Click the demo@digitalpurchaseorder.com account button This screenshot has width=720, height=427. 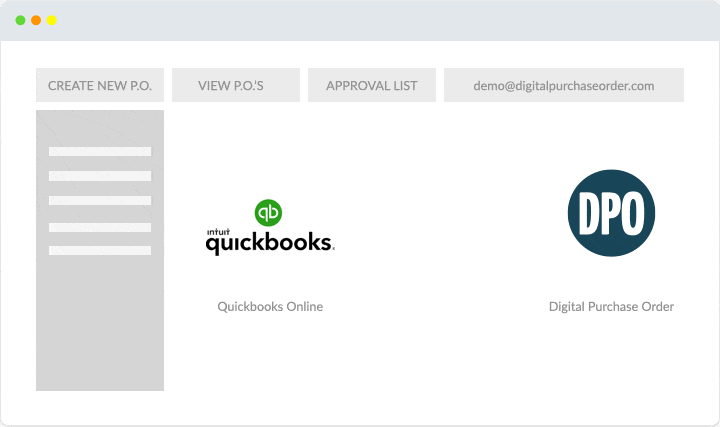pos(563,85)
